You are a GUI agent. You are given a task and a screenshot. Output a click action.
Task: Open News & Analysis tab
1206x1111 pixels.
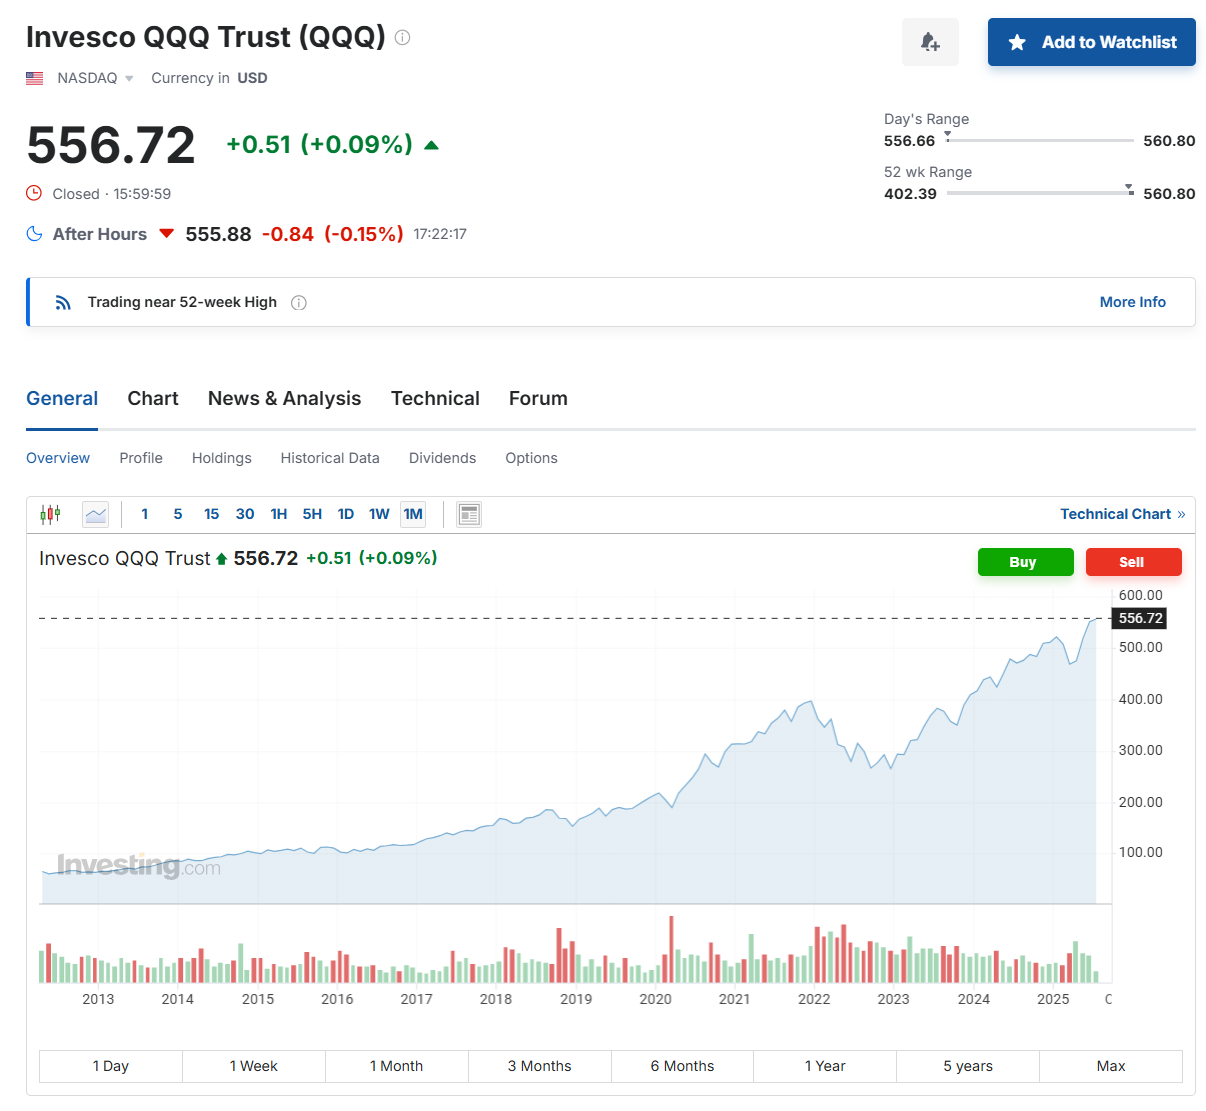pyautogui.click(x=284, y=398)
